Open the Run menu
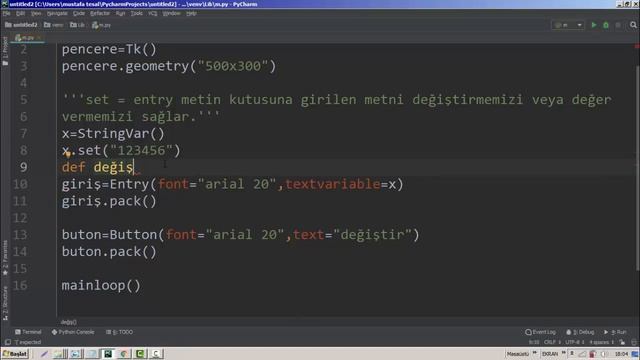The height and width of the screenshot is (360, 640). pyautogui.click(x=120, y=13)
